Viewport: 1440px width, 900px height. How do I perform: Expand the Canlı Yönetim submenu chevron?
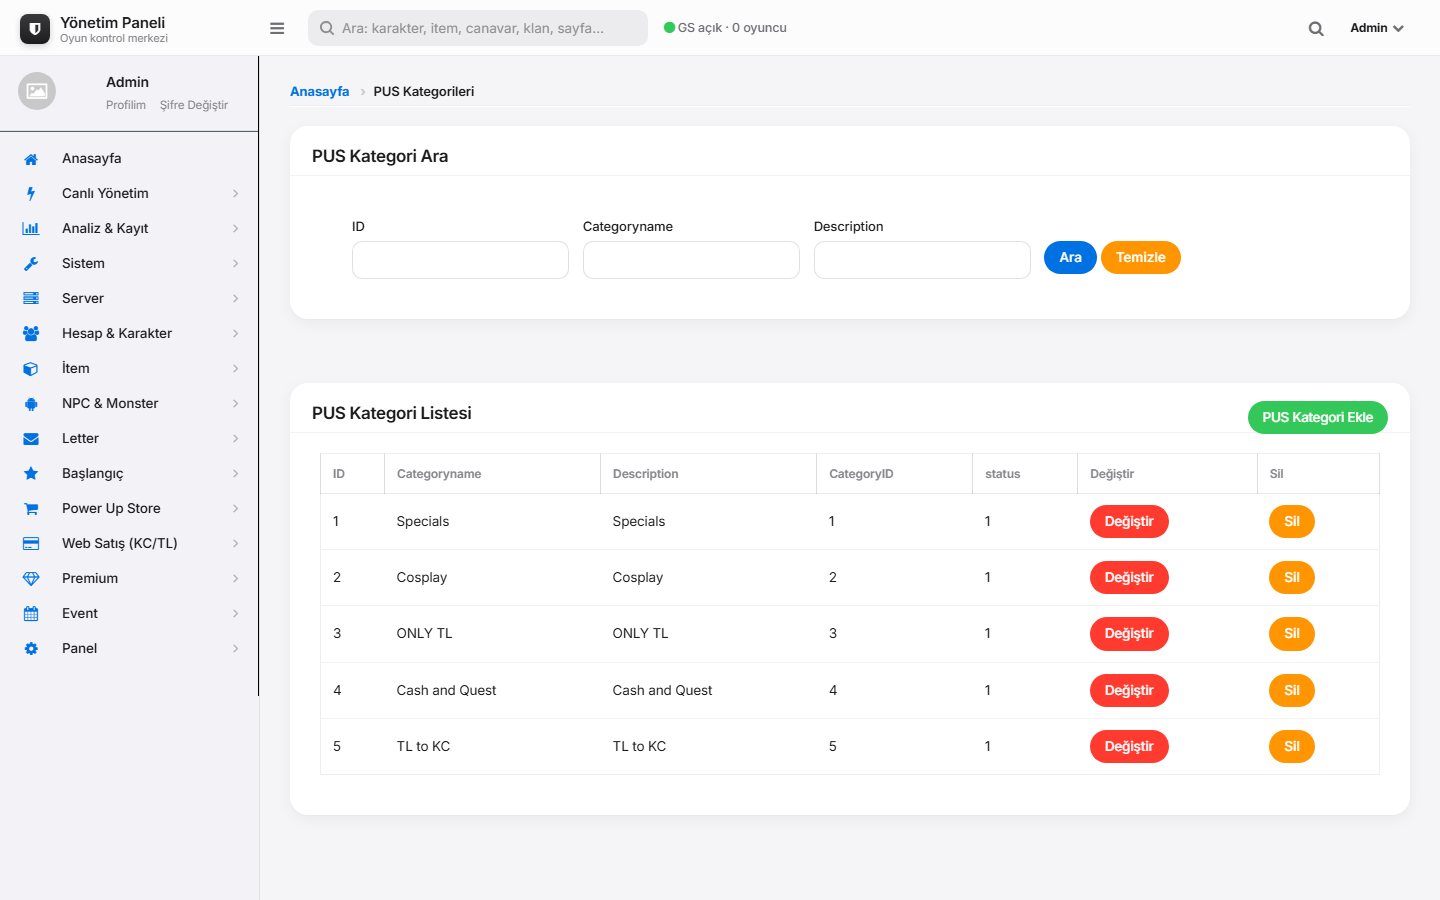236,194
